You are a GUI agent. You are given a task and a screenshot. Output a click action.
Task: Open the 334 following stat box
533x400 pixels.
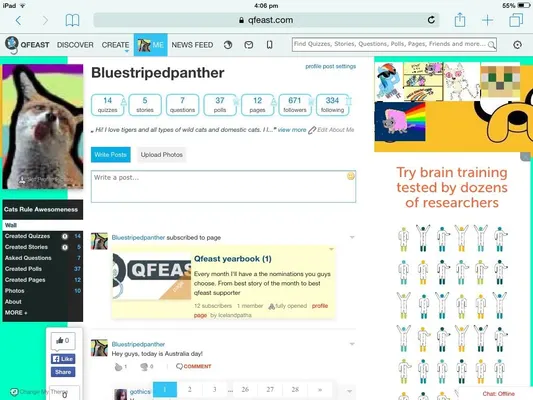point(332,105)
